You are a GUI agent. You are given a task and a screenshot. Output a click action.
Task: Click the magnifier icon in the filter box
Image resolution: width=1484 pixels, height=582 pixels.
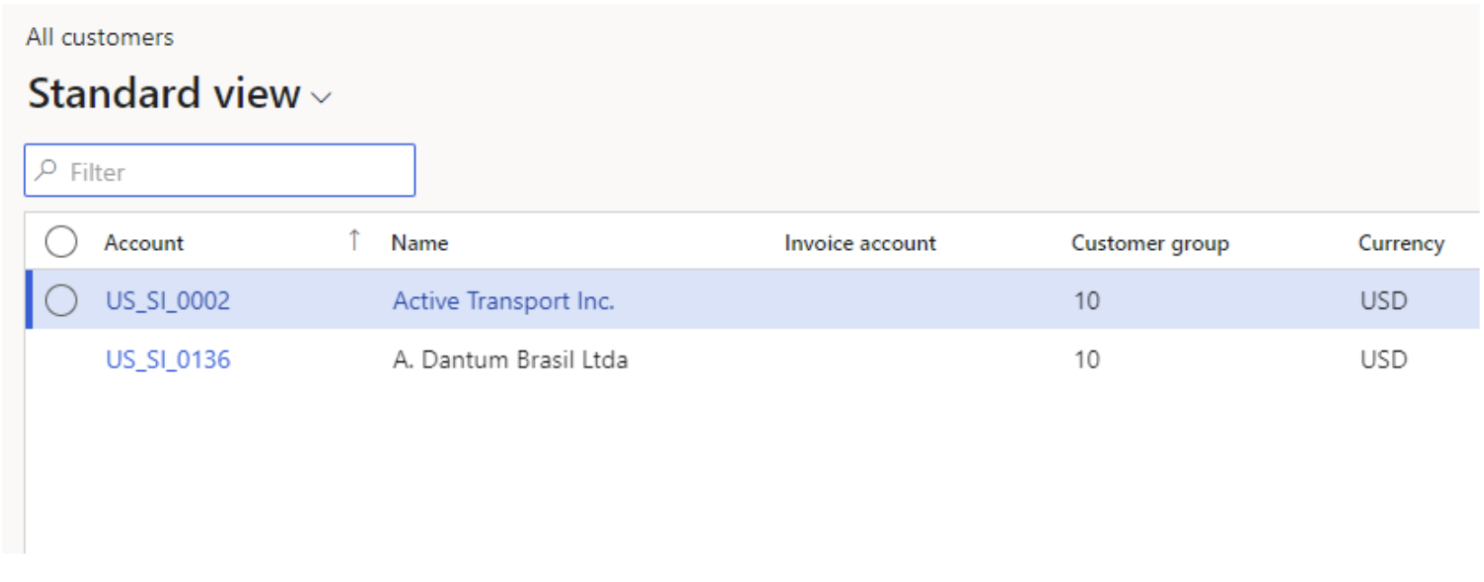[x=46, y=171]
